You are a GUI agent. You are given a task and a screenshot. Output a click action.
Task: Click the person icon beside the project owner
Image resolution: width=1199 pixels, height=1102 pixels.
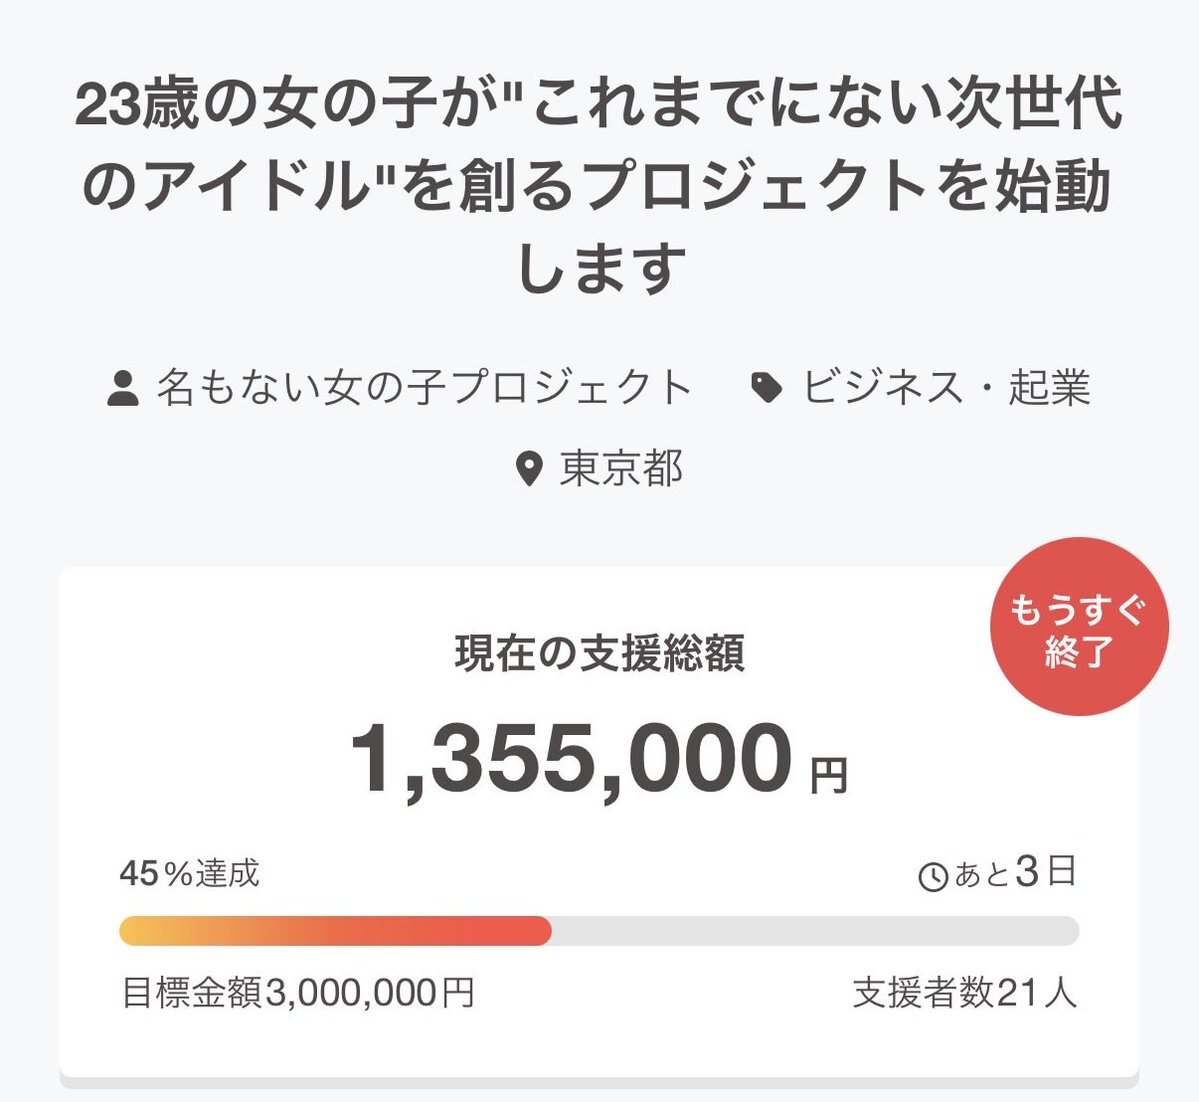(x=122, y=389)
